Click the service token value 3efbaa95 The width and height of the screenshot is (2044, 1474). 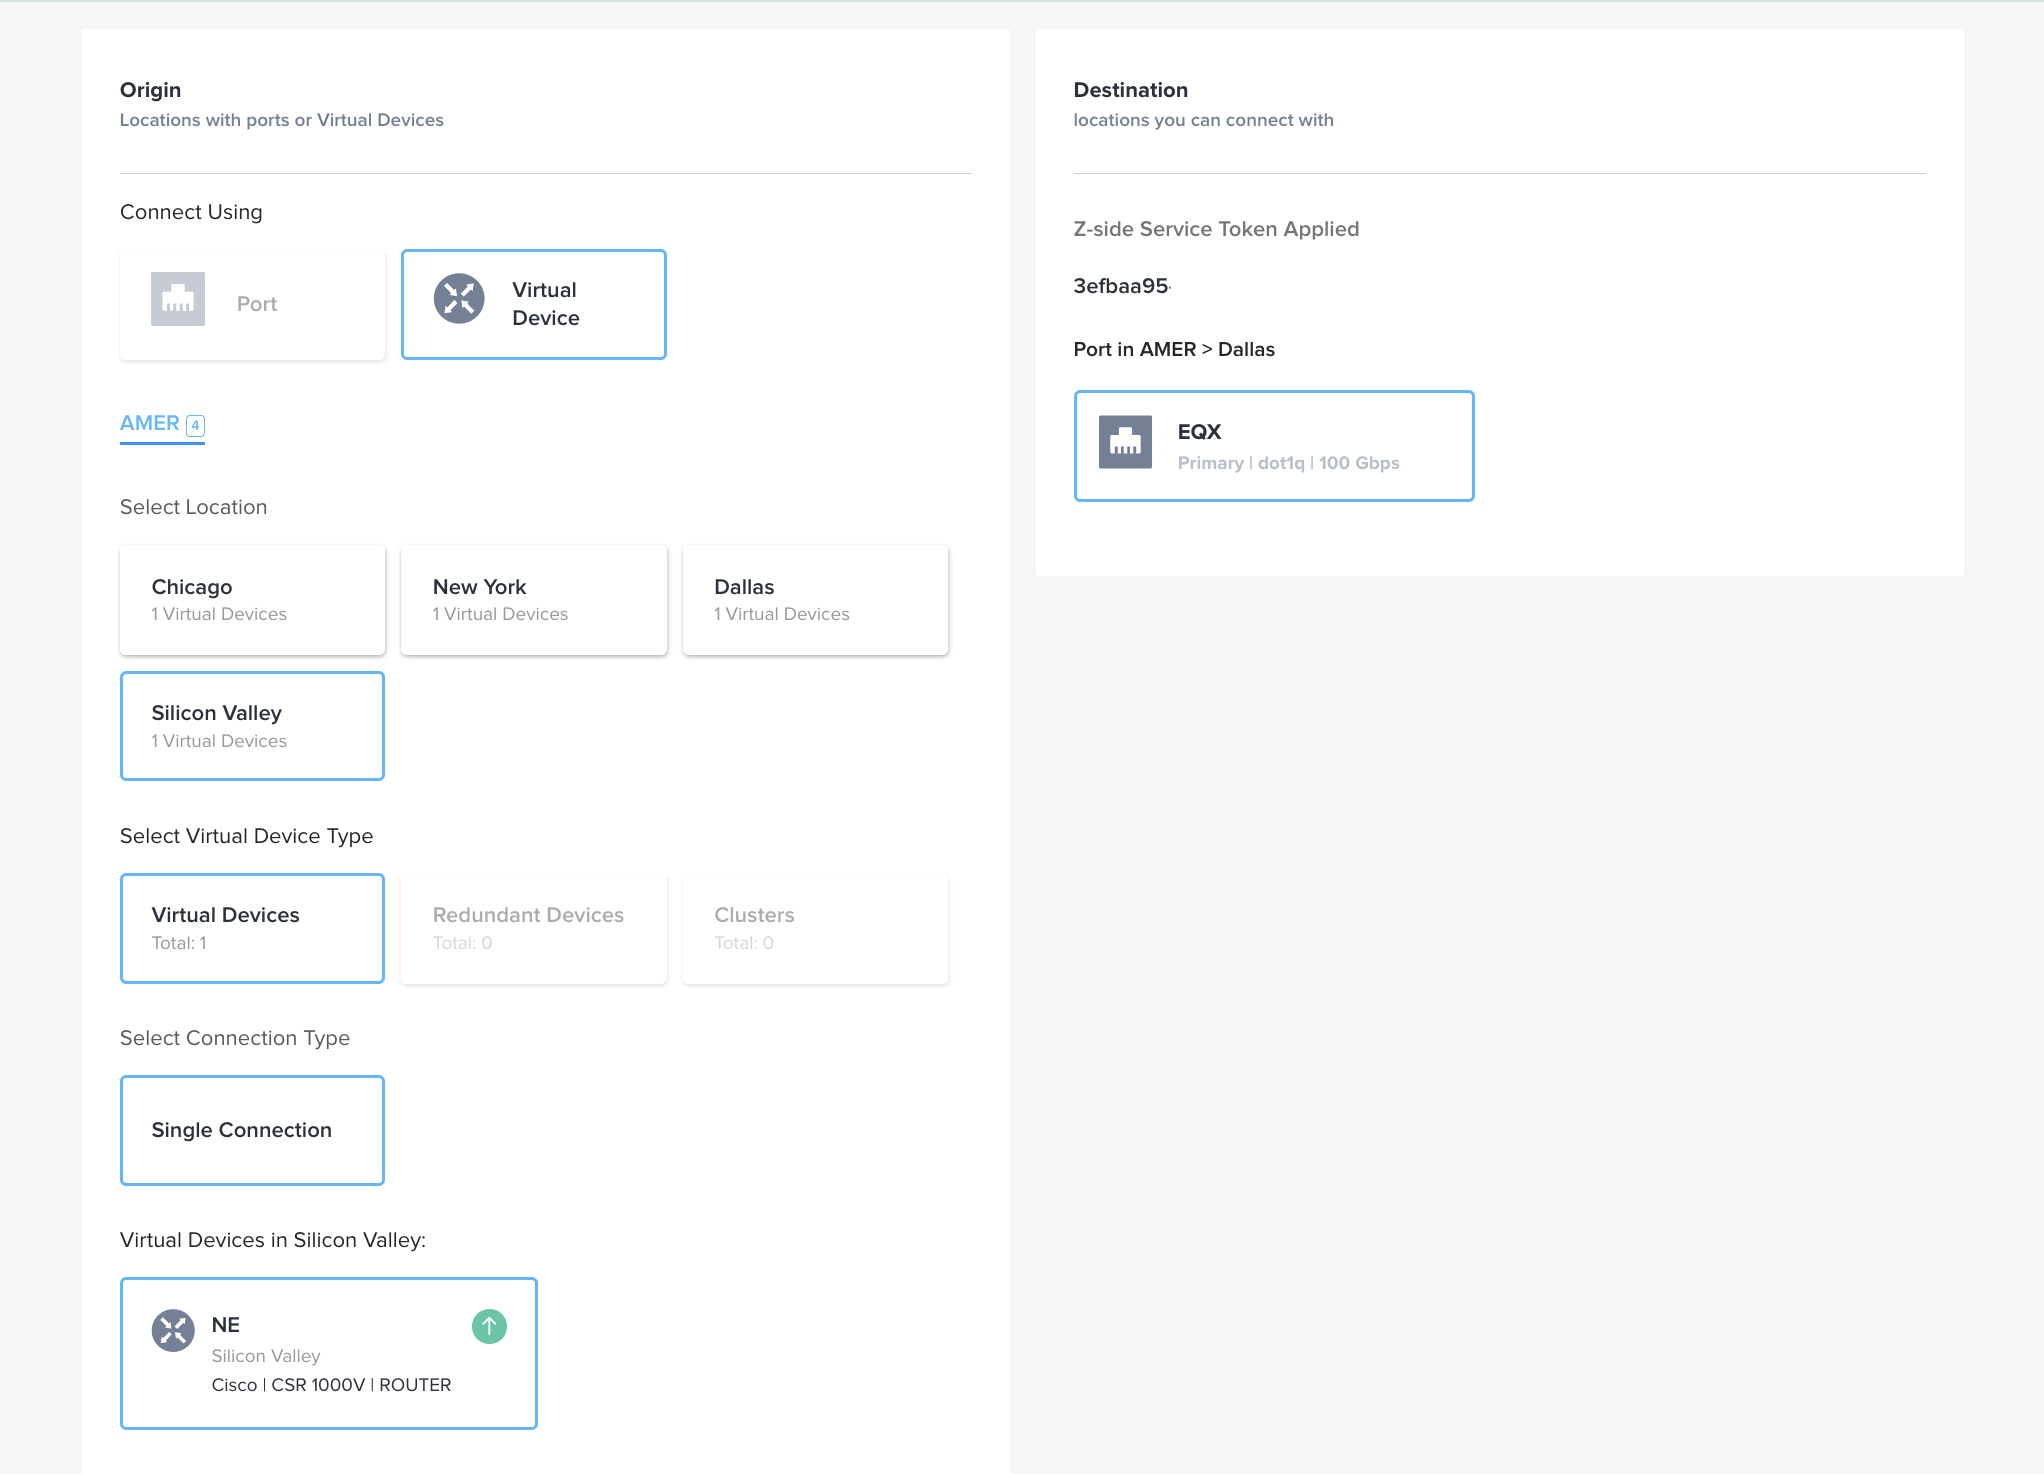pyautogui.click(x=1121, y=286)
